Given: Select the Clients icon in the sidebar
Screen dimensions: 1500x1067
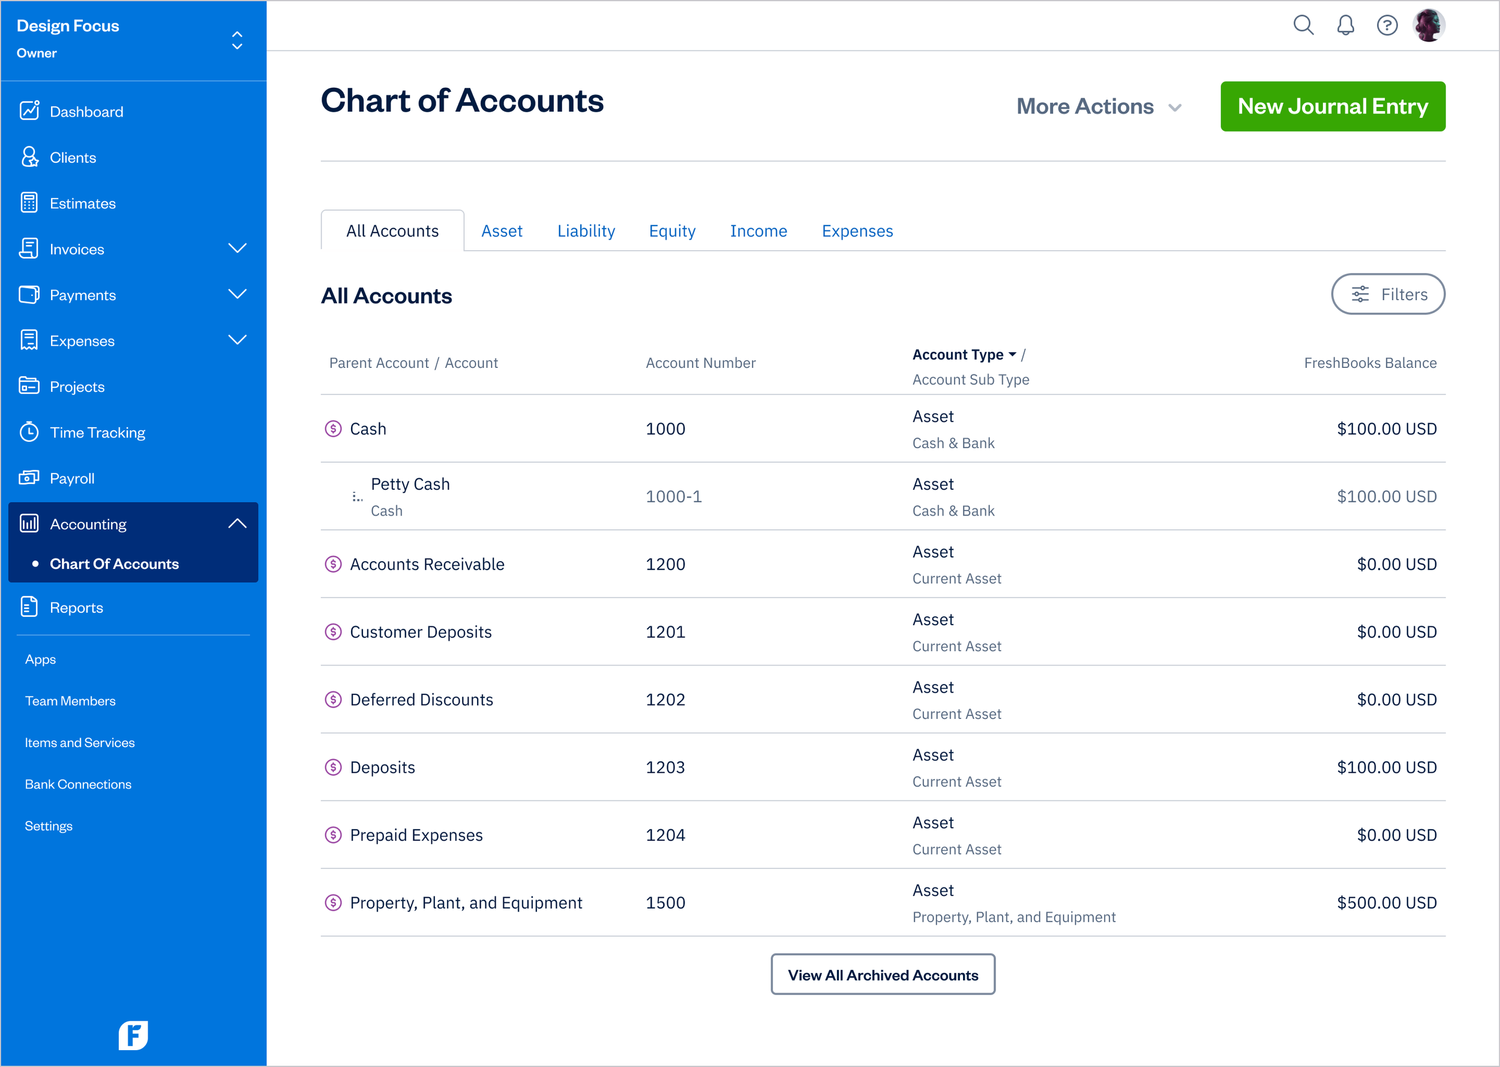Looking at the screenshot, I should [30, 157].
